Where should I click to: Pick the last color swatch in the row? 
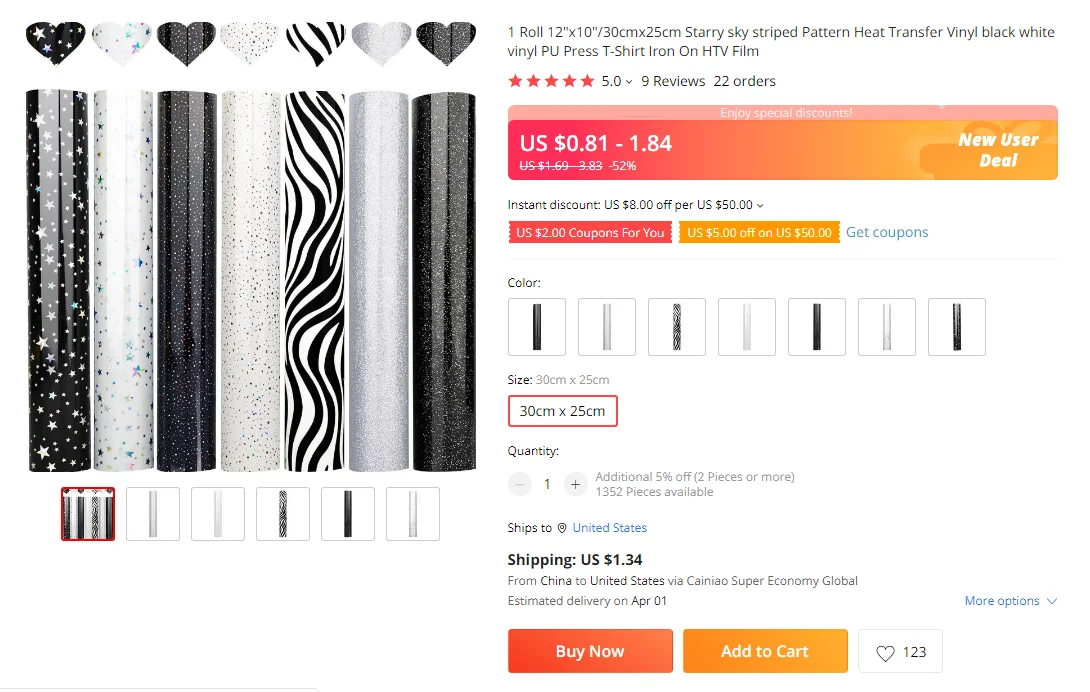(x=957, y=326)
